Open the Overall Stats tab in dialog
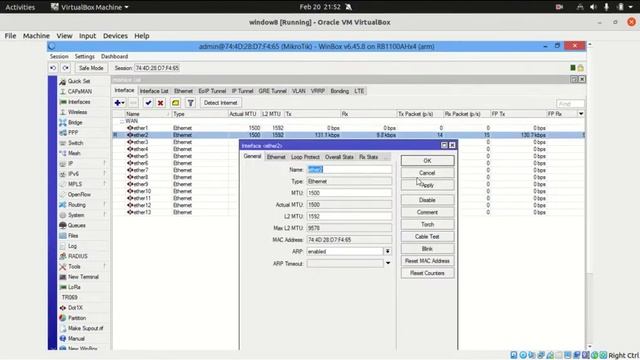Screen dimensions: 640x360 point(339,157)
